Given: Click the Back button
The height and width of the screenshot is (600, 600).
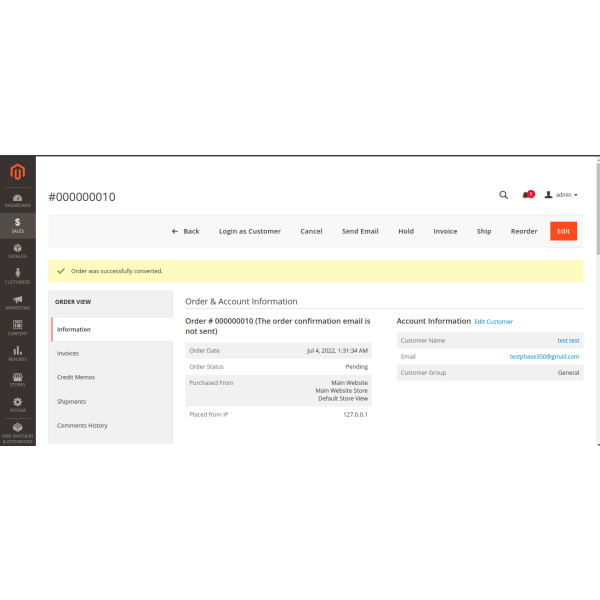Looking at the screenshot, I should coord(186,231).
